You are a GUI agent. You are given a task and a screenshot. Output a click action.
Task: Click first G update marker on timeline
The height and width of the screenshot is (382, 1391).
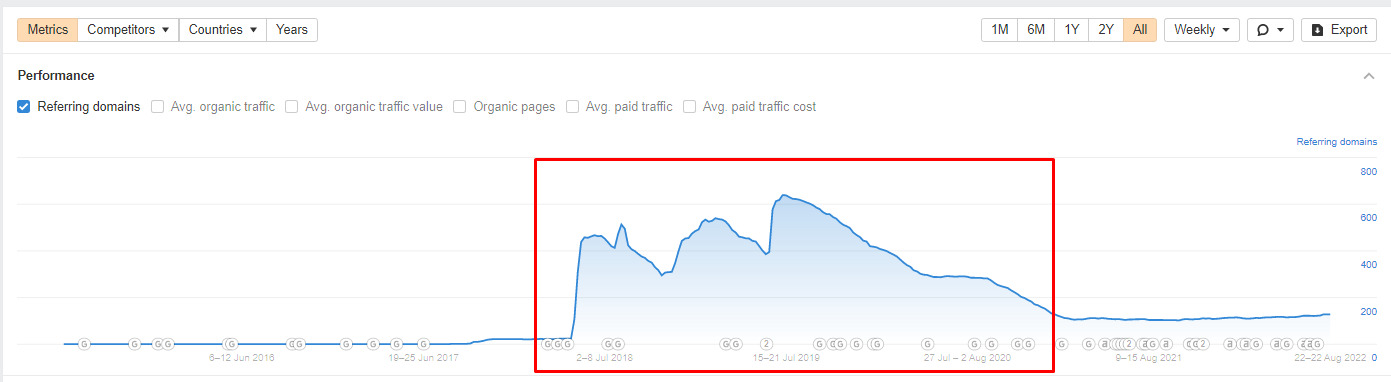[84, 344]
